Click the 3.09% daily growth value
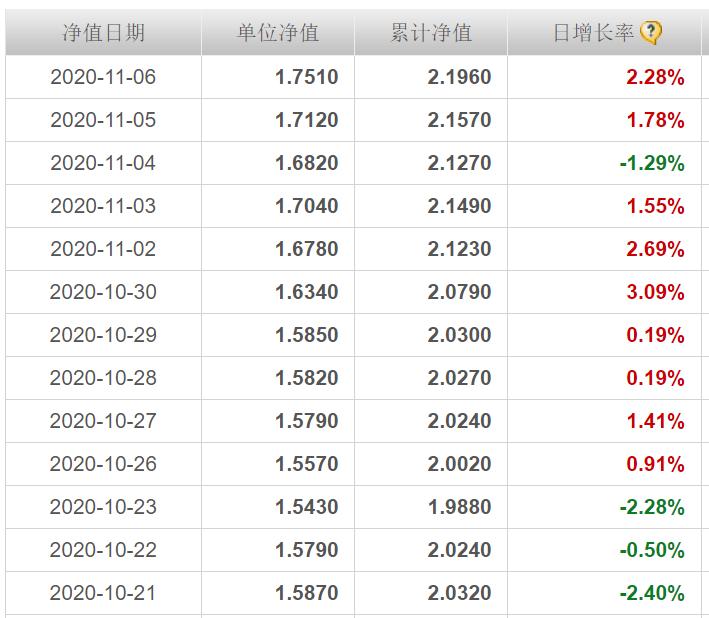The image size is (709, 618). pyautogui.click(x=655, y=292)
